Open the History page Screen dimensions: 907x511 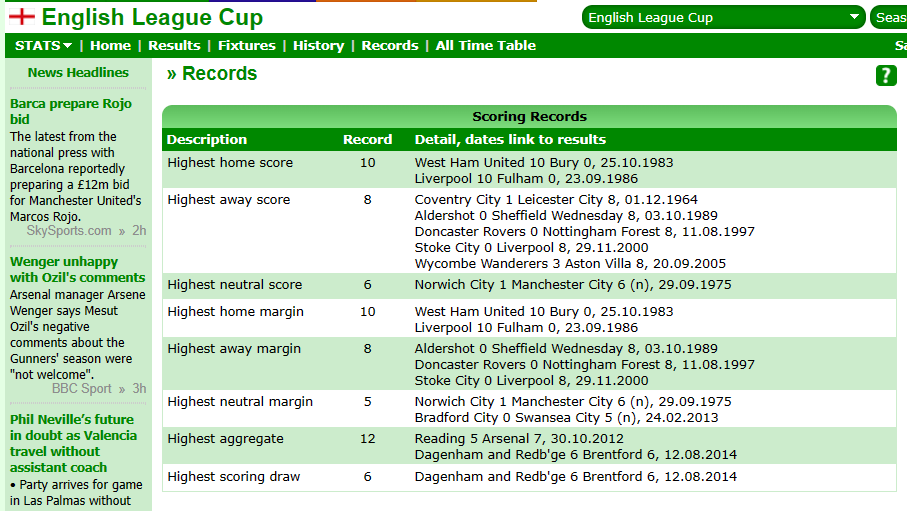[318, 45]
